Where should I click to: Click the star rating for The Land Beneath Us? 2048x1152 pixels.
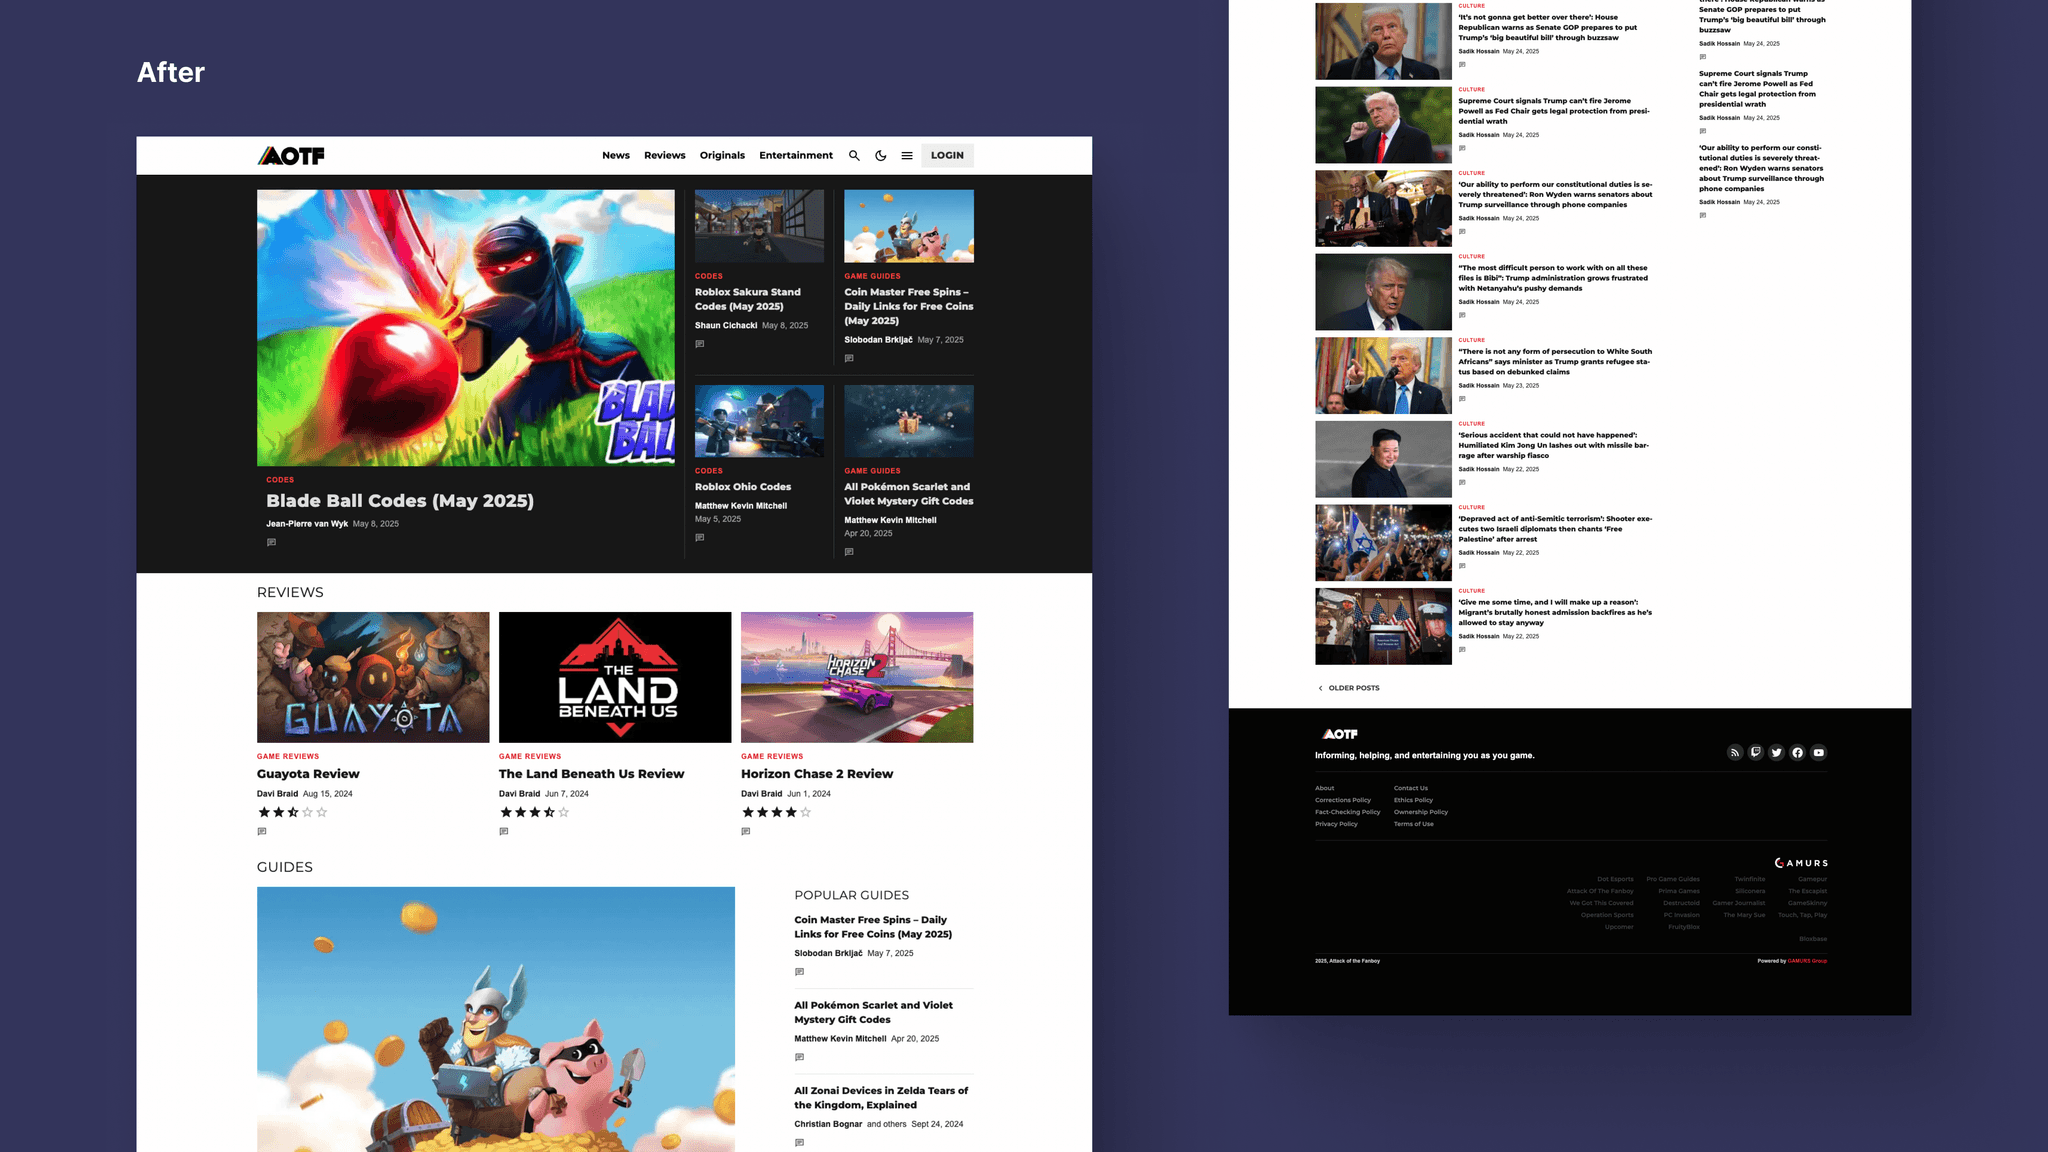click(x=535, y=813)
